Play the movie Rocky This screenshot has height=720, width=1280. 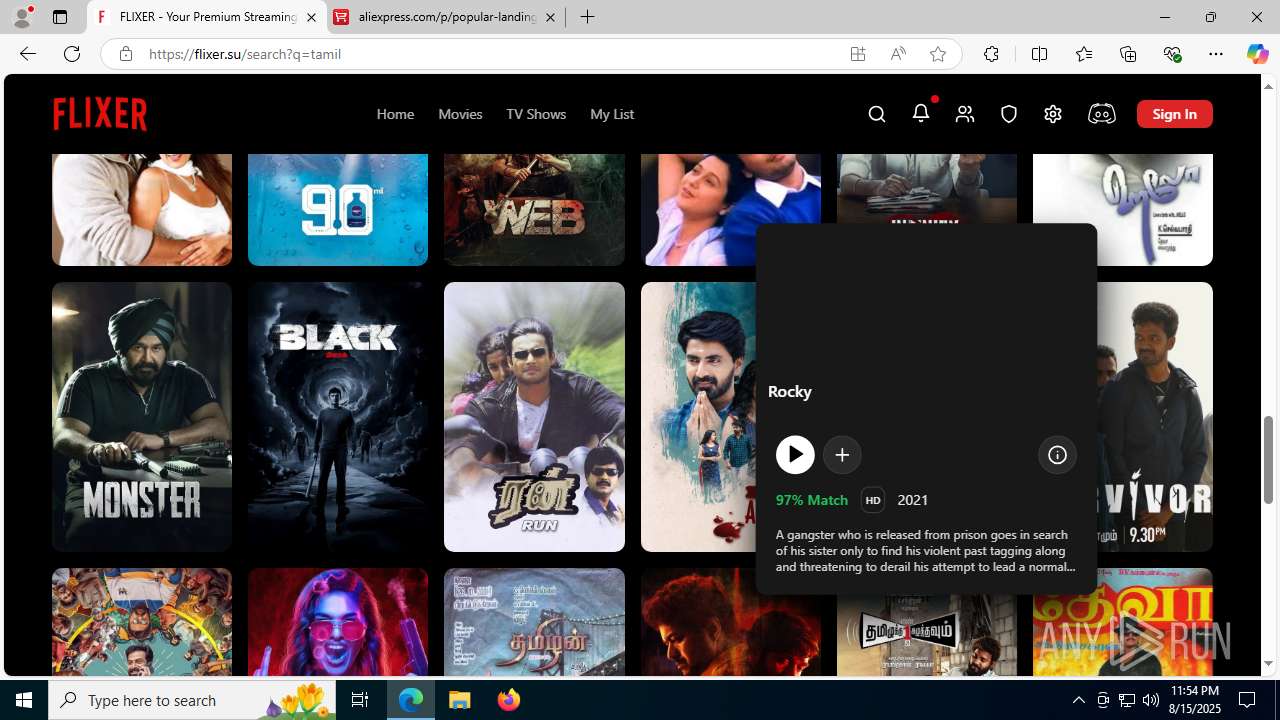795,455
